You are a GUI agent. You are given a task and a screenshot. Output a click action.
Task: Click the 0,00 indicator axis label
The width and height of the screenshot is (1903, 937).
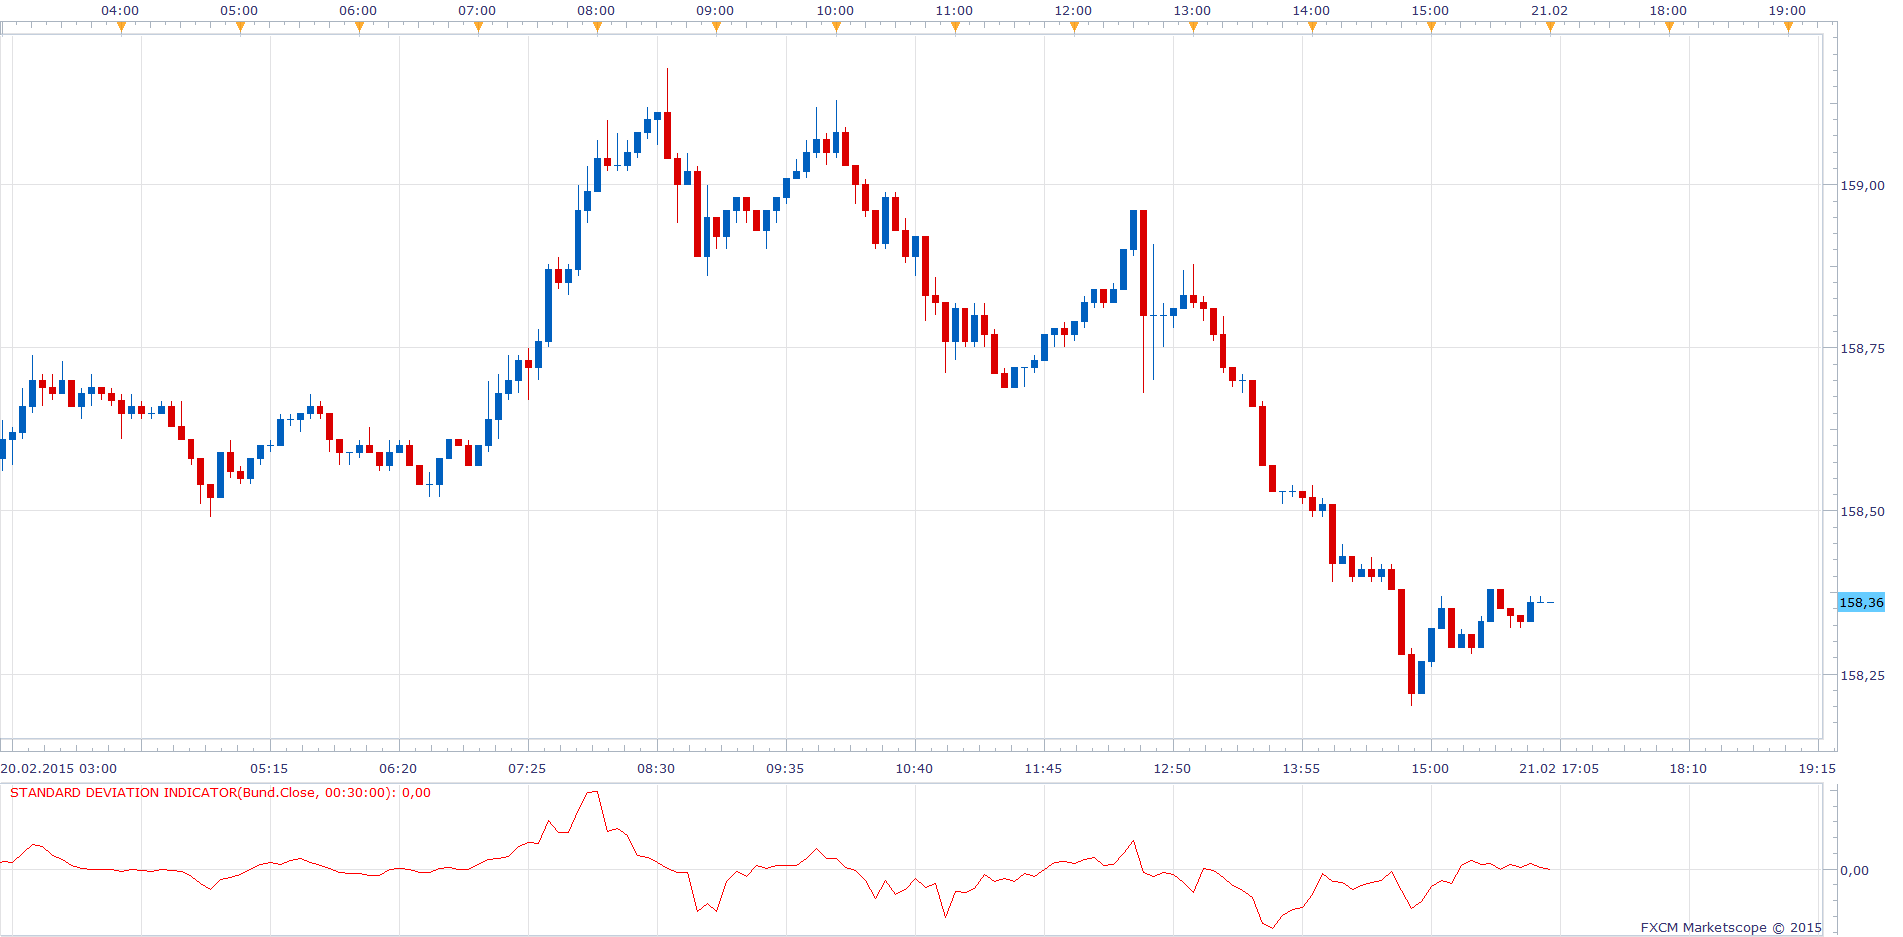(x=1854, y=870)
